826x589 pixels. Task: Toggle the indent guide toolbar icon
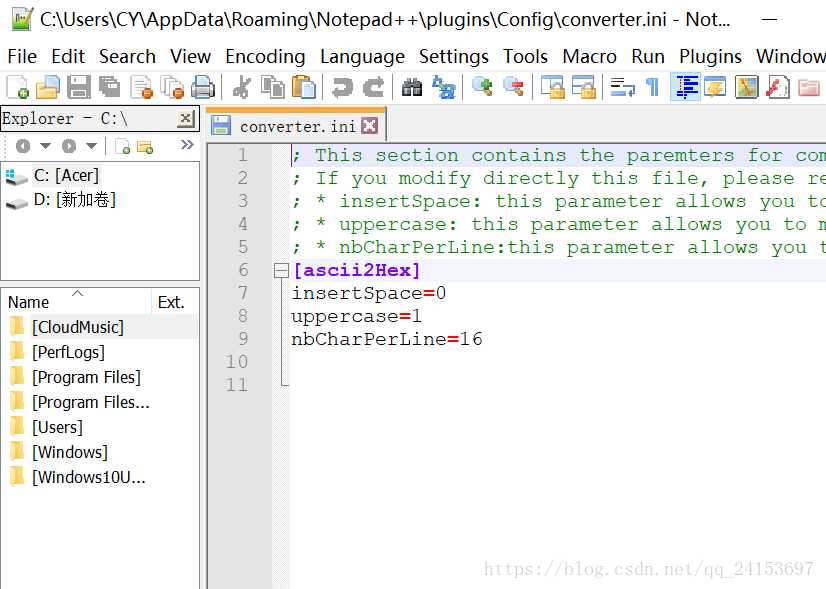685,87
